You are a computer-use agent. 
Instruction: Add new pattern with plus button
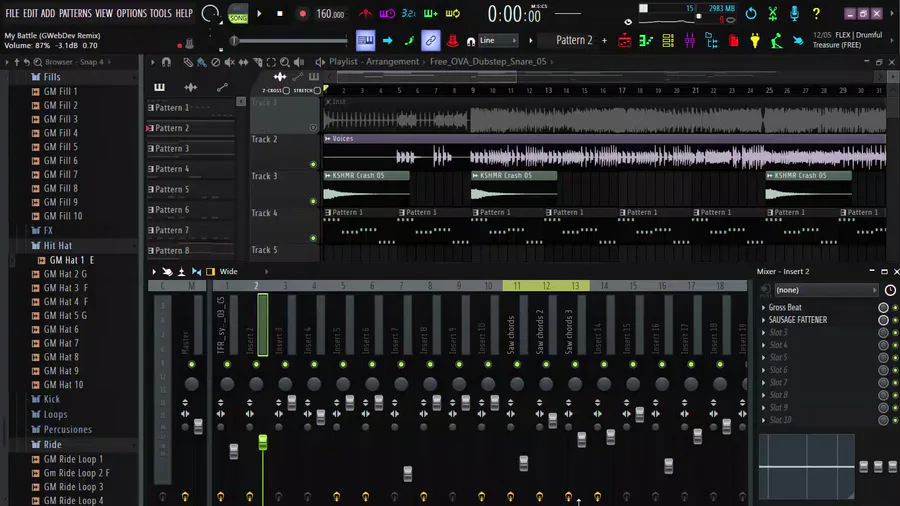pos(604,40)
